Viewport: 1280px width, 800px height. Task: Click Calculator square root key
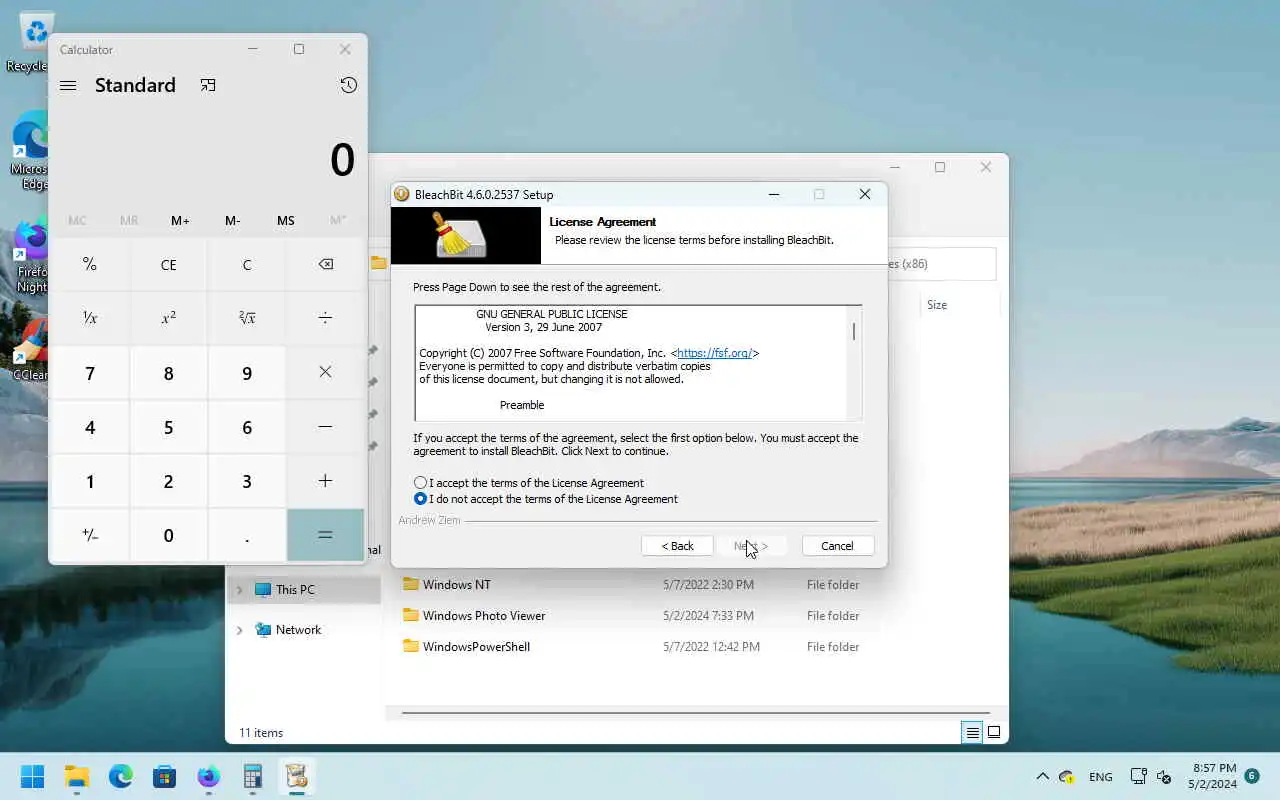point(247,318)
